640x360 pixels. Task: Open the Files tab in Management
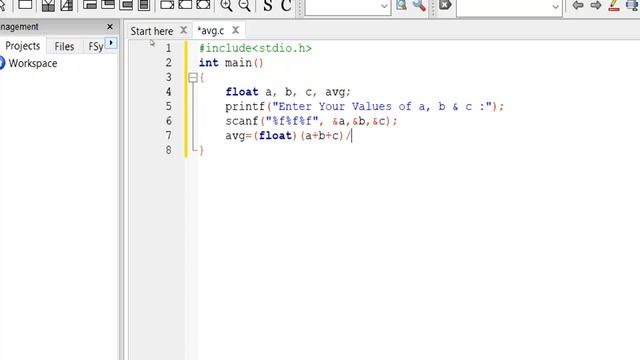[x=64, y=47]
